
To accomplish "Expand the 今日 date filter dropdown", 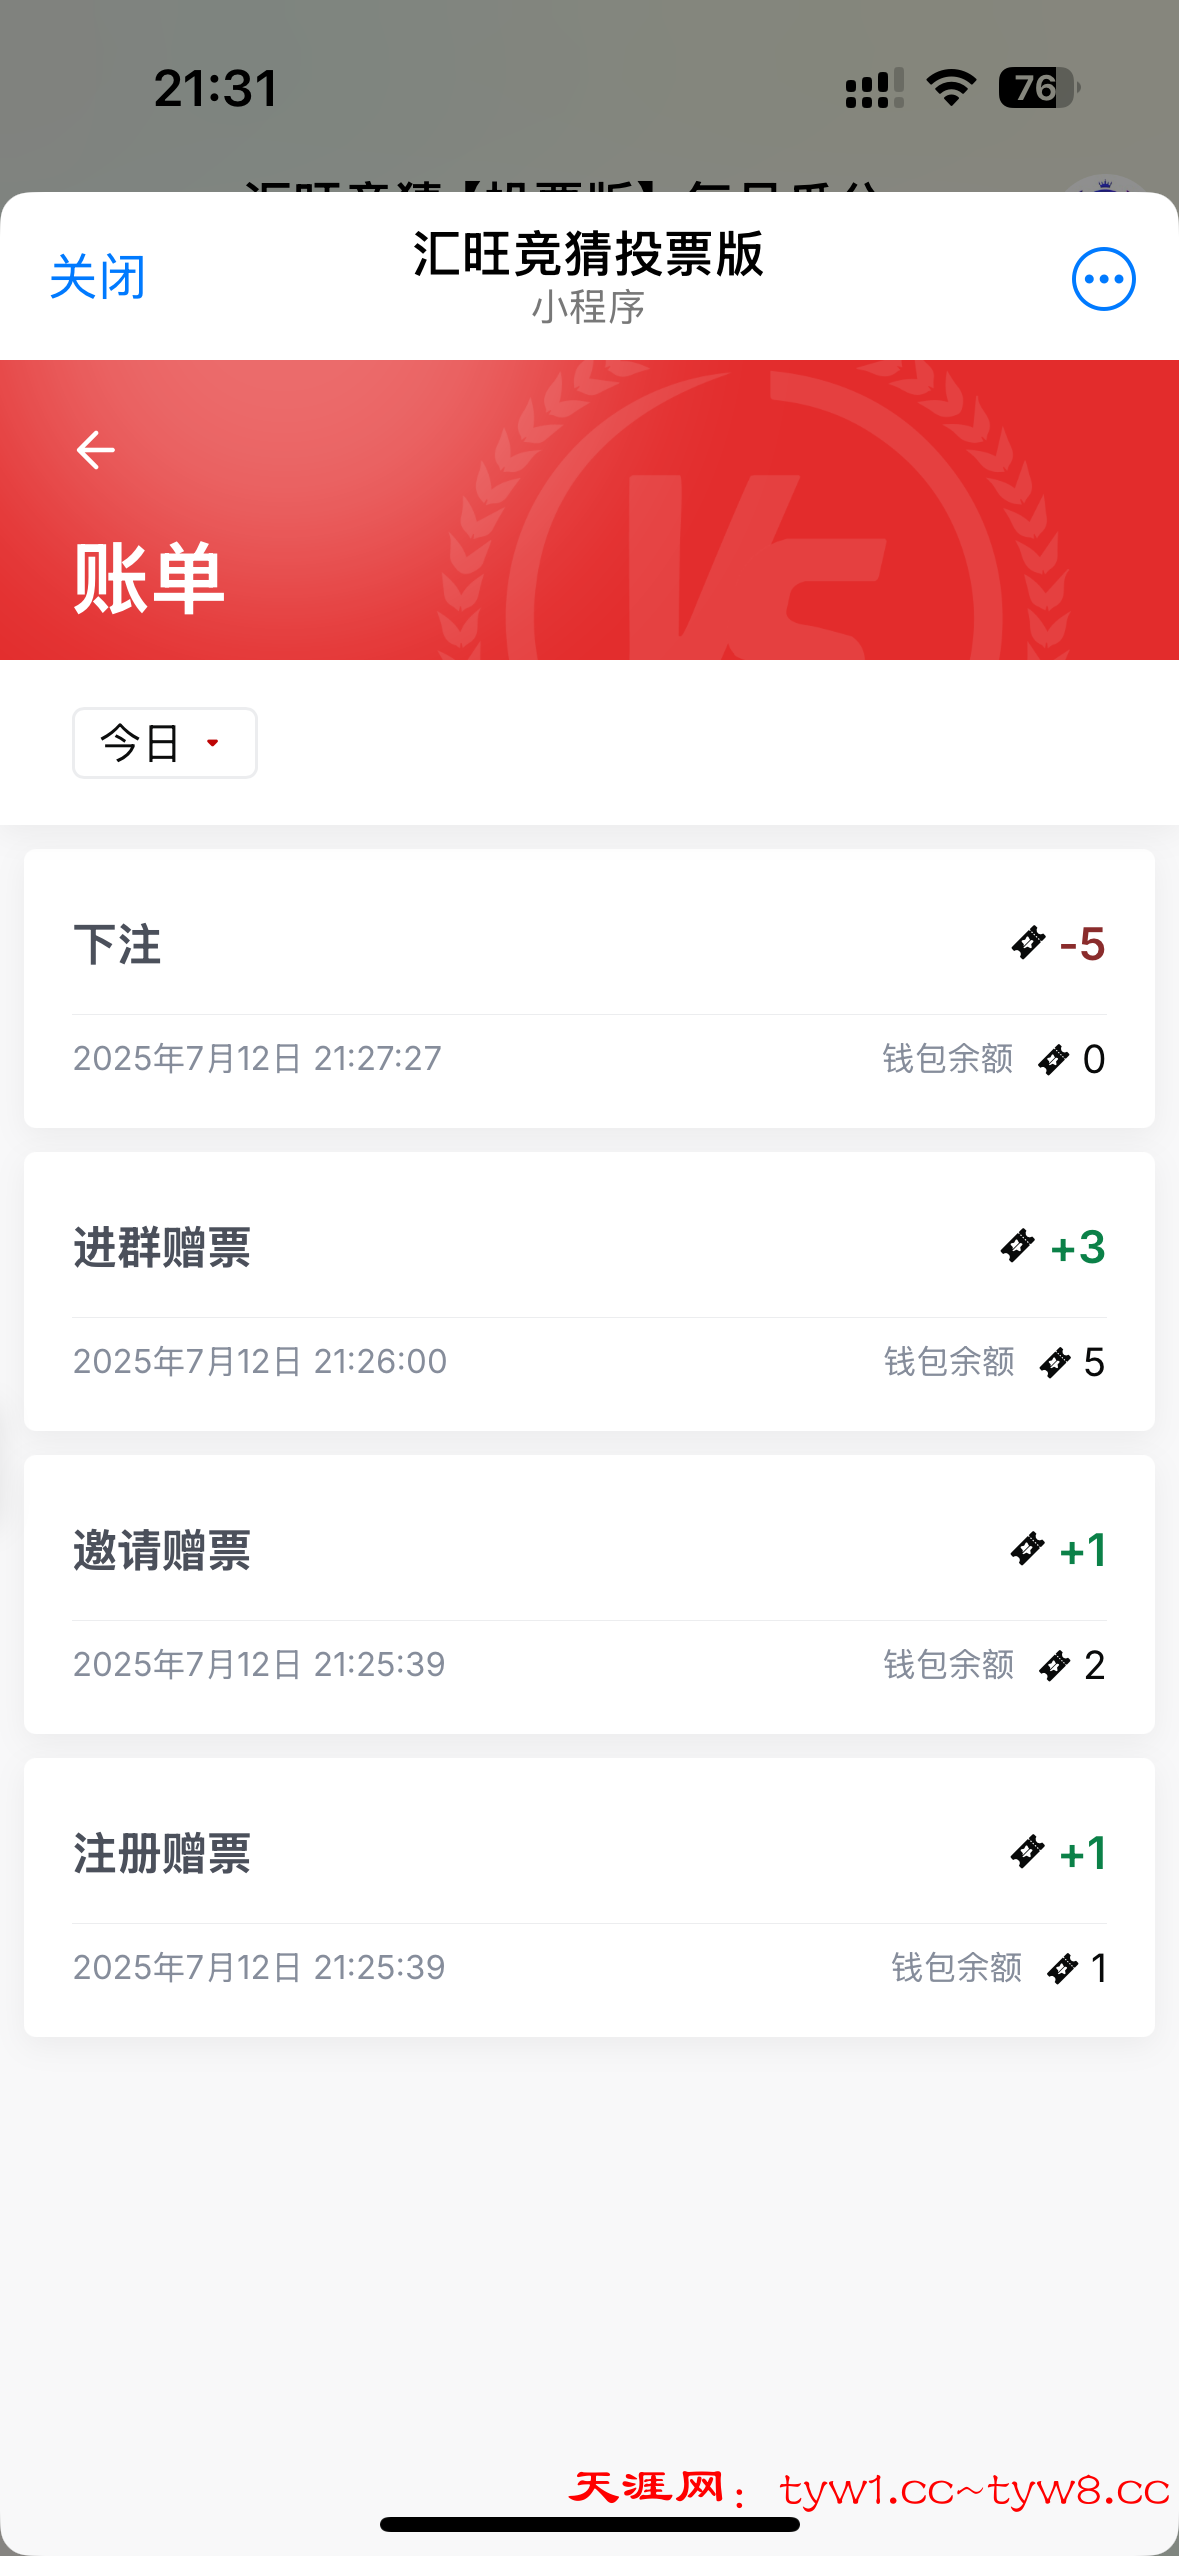I will [x=164, y=743].
